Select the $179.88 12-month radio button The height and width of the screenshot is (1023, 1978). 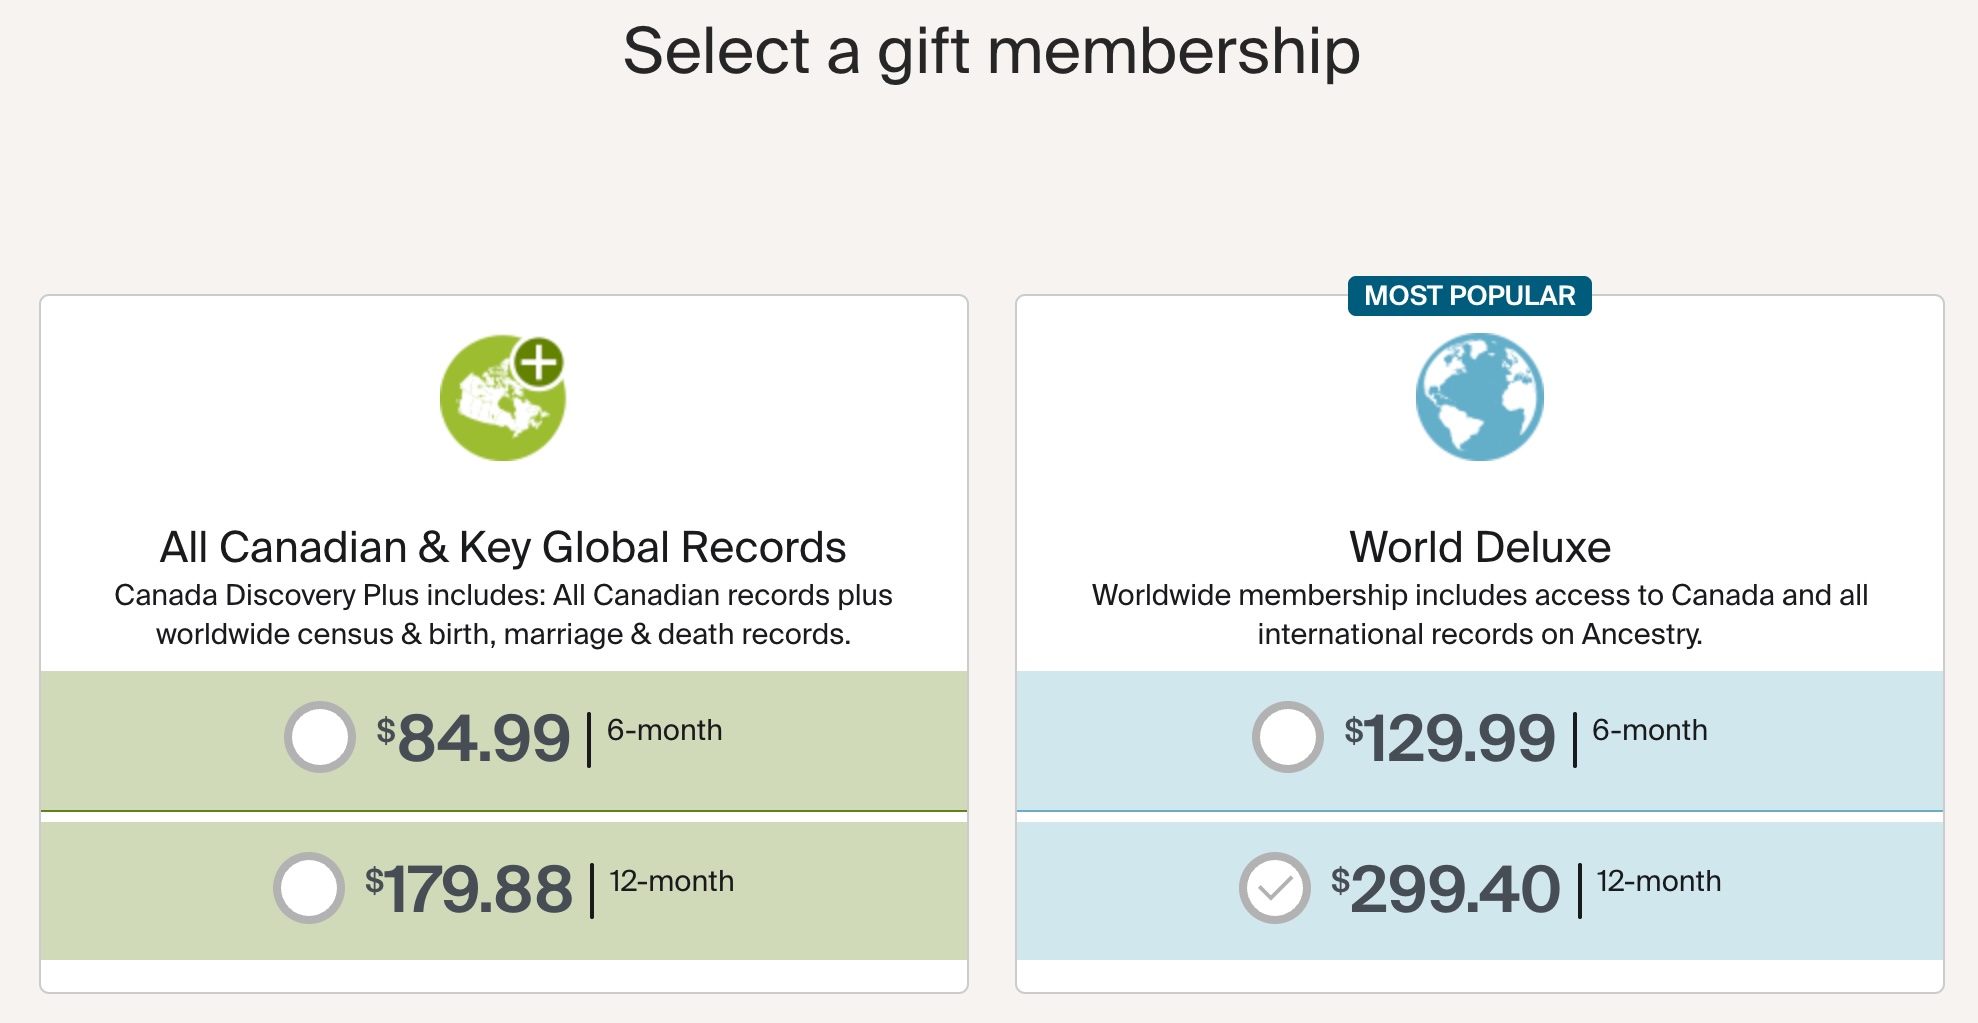(x=309, y=888)
